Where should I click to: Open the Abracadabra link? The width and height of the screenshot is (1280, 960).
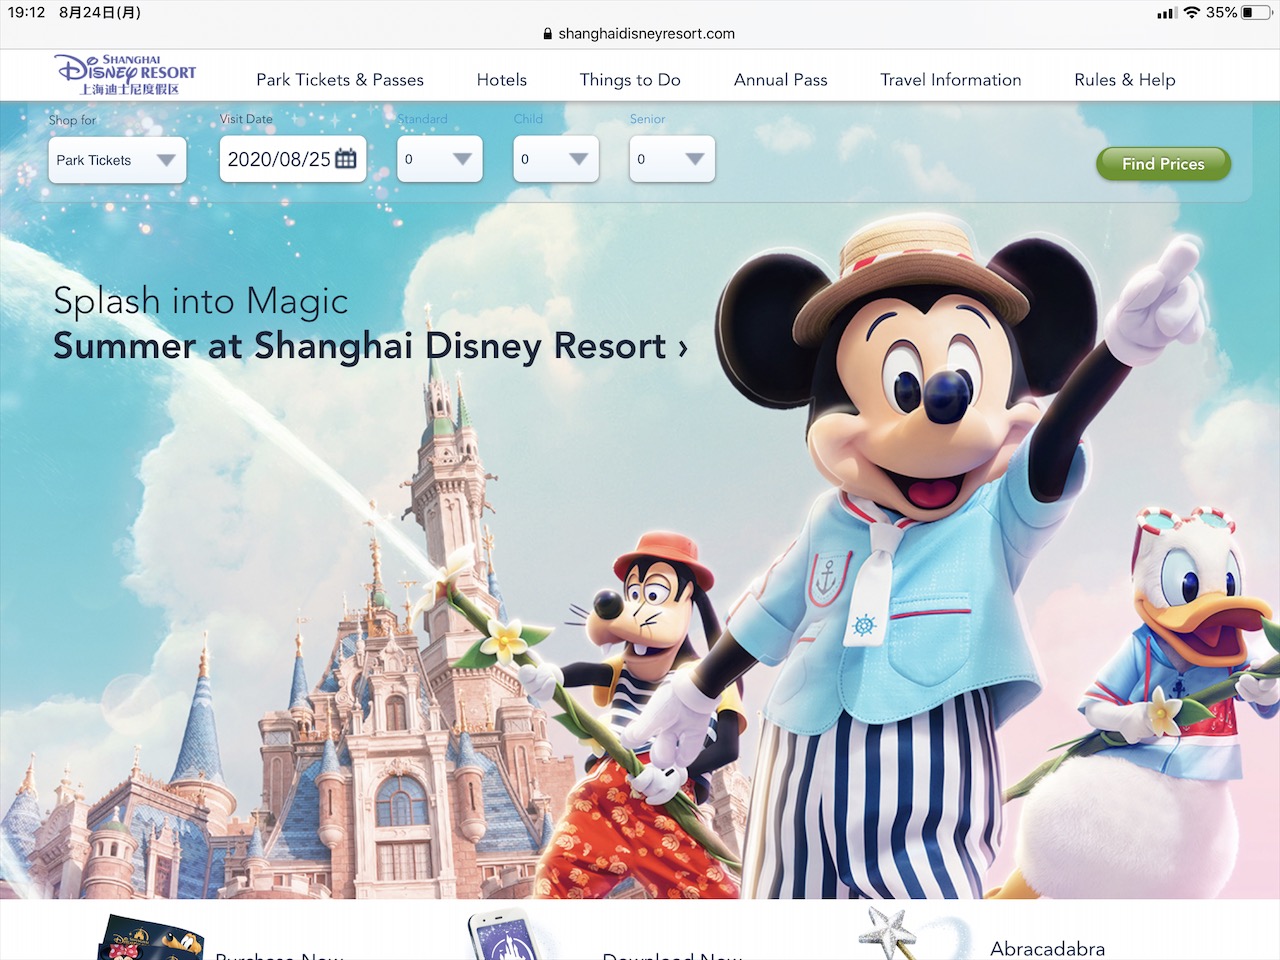[1047, 948]
